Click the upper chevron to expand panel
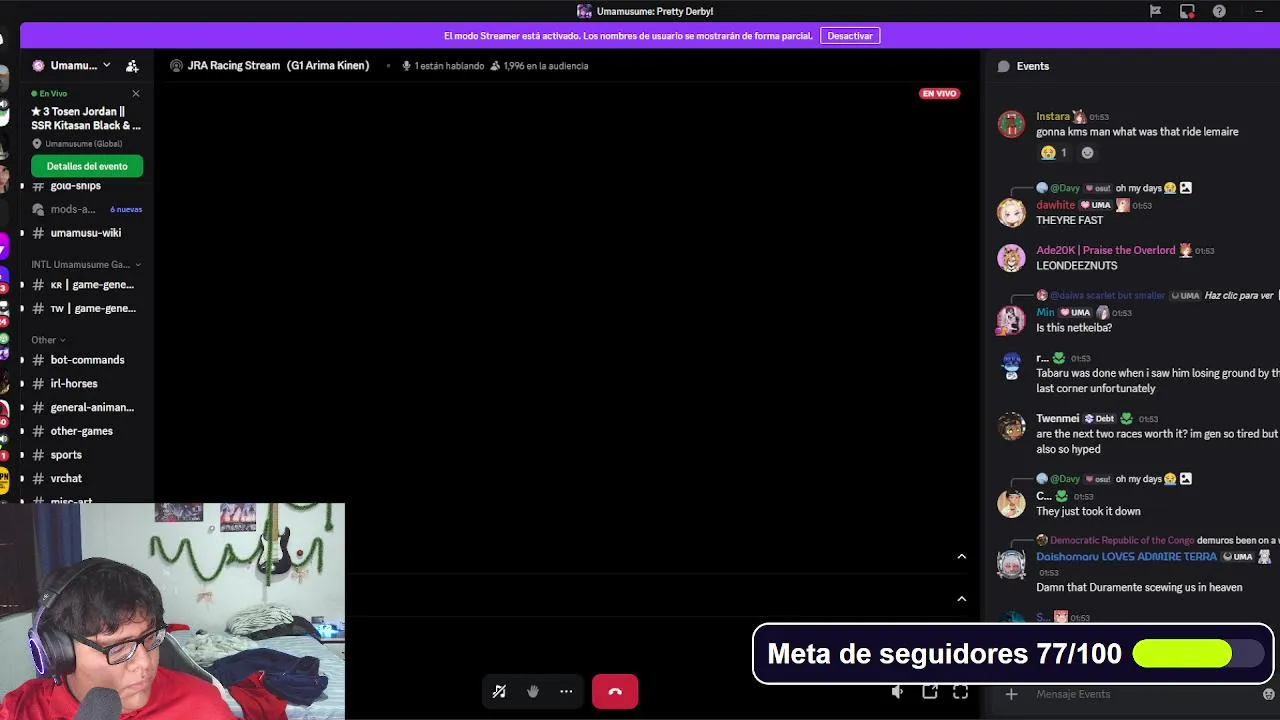The height and width of the screenshot is (720, 1280). coord(962,557)
